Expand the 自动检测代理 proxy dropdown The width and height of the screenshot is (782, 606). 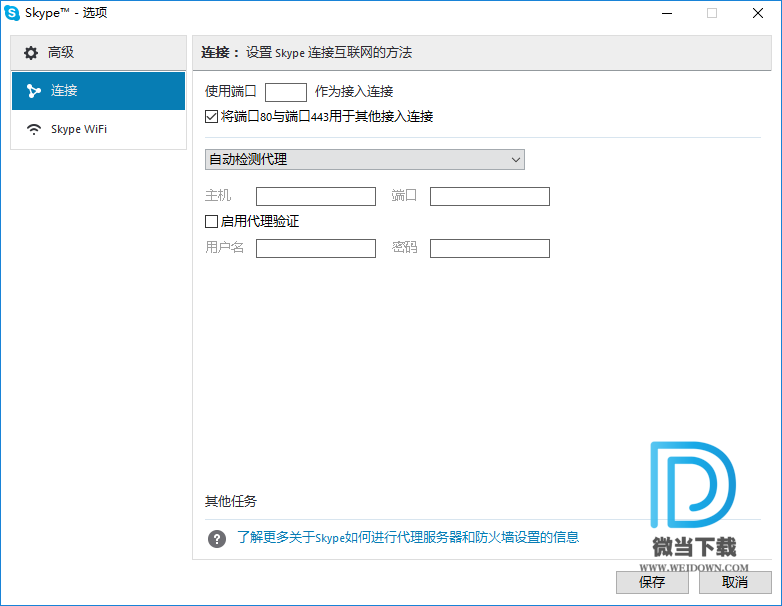(x=364, y=160)
